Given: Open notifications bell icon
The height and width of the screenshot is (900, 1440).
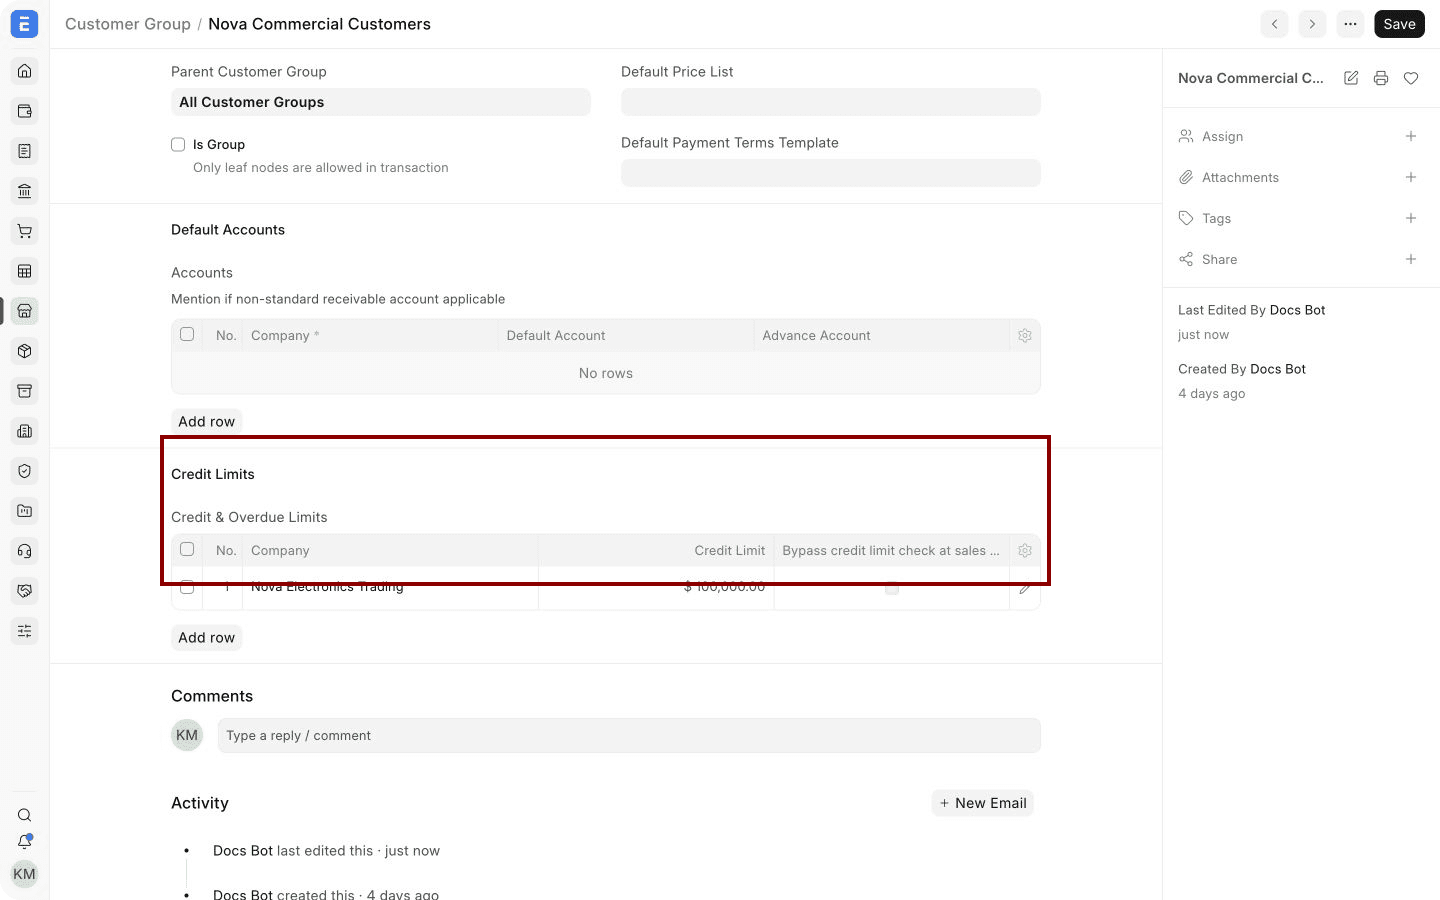Looking at the screenshot, I should [25, 842].
